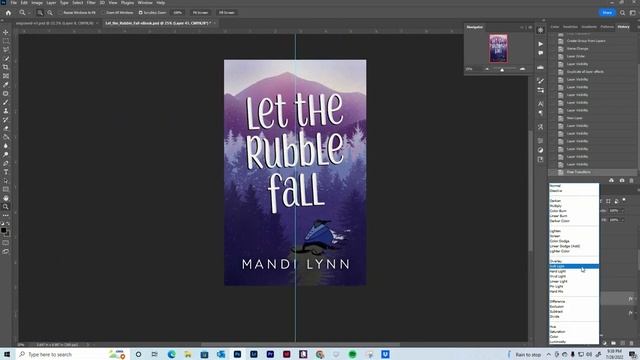Select the Crop tool

pos(6,67)
